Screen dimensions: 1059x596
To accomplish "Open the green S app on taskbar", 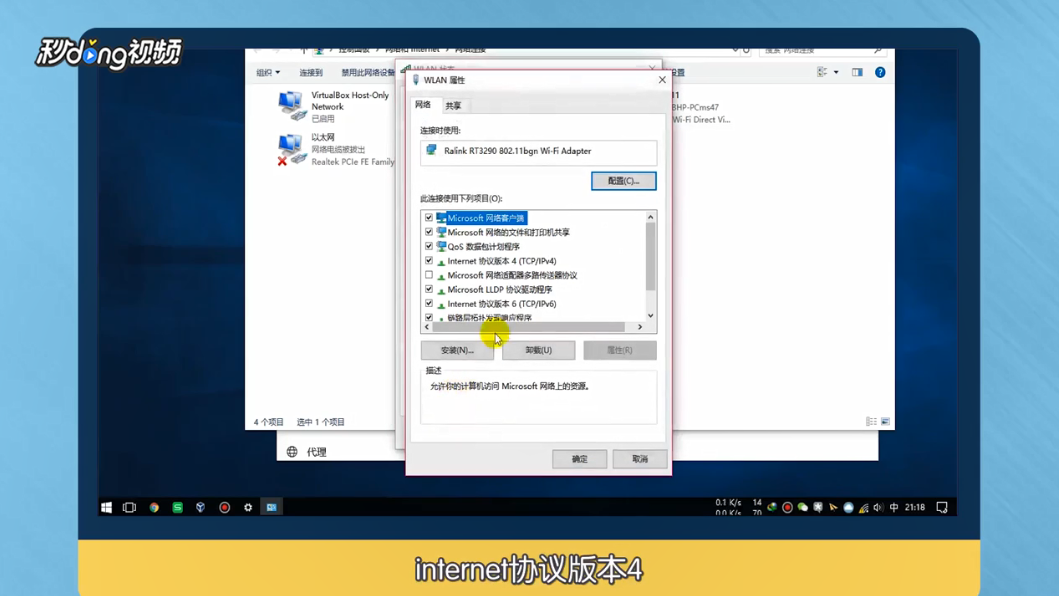I will (x=178, y=507).
